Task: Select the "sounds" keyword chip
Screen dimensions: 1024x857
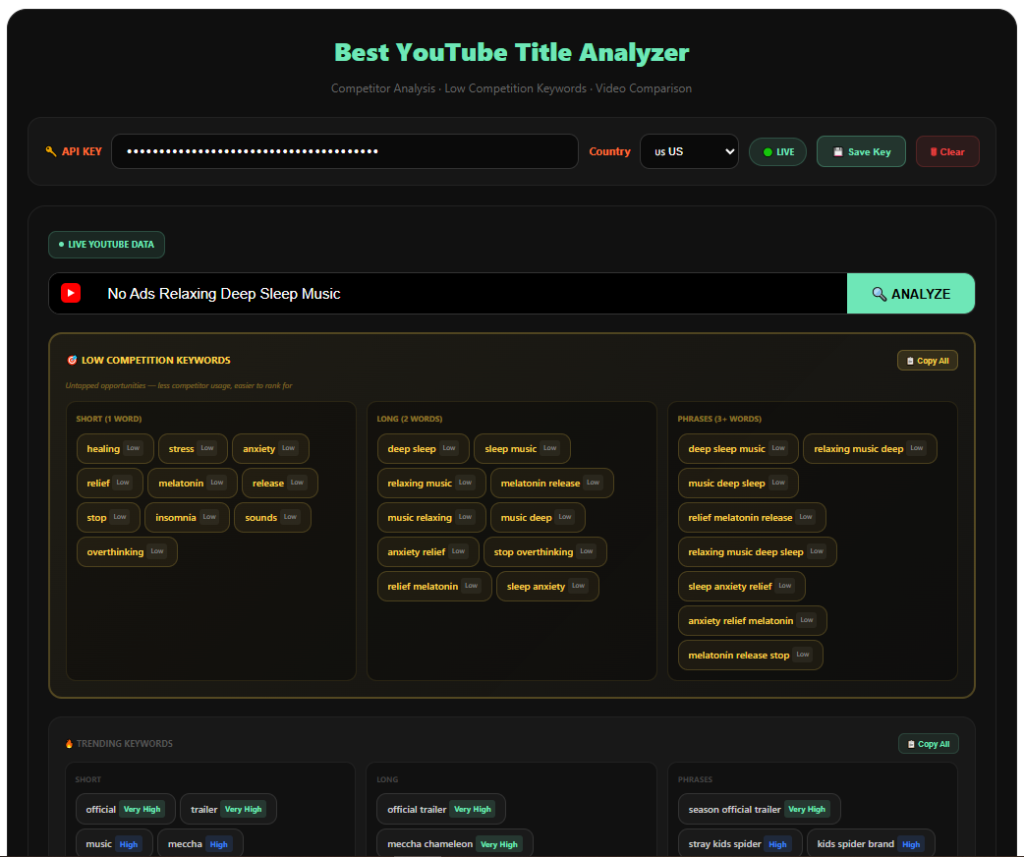Action: [x=272, y=517]
